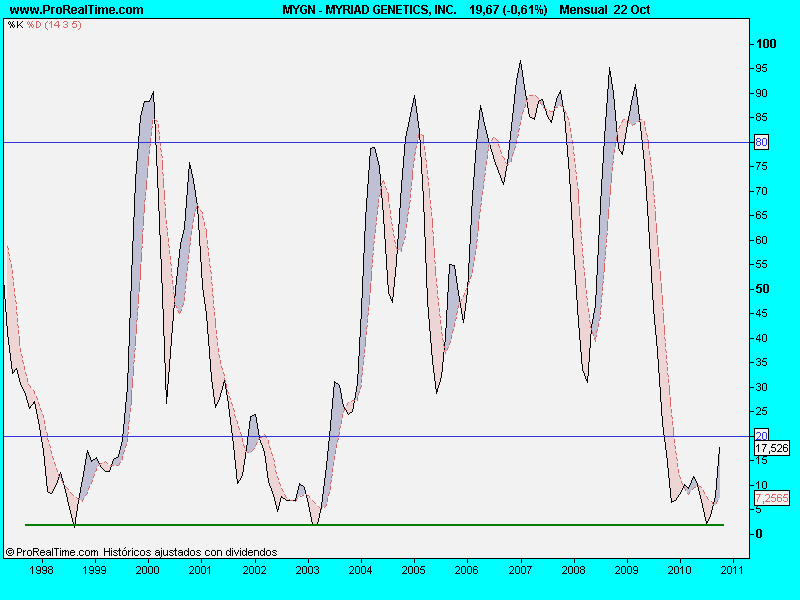Click the 2000 year label
800x600 pixels.
(x=147, y=570)
